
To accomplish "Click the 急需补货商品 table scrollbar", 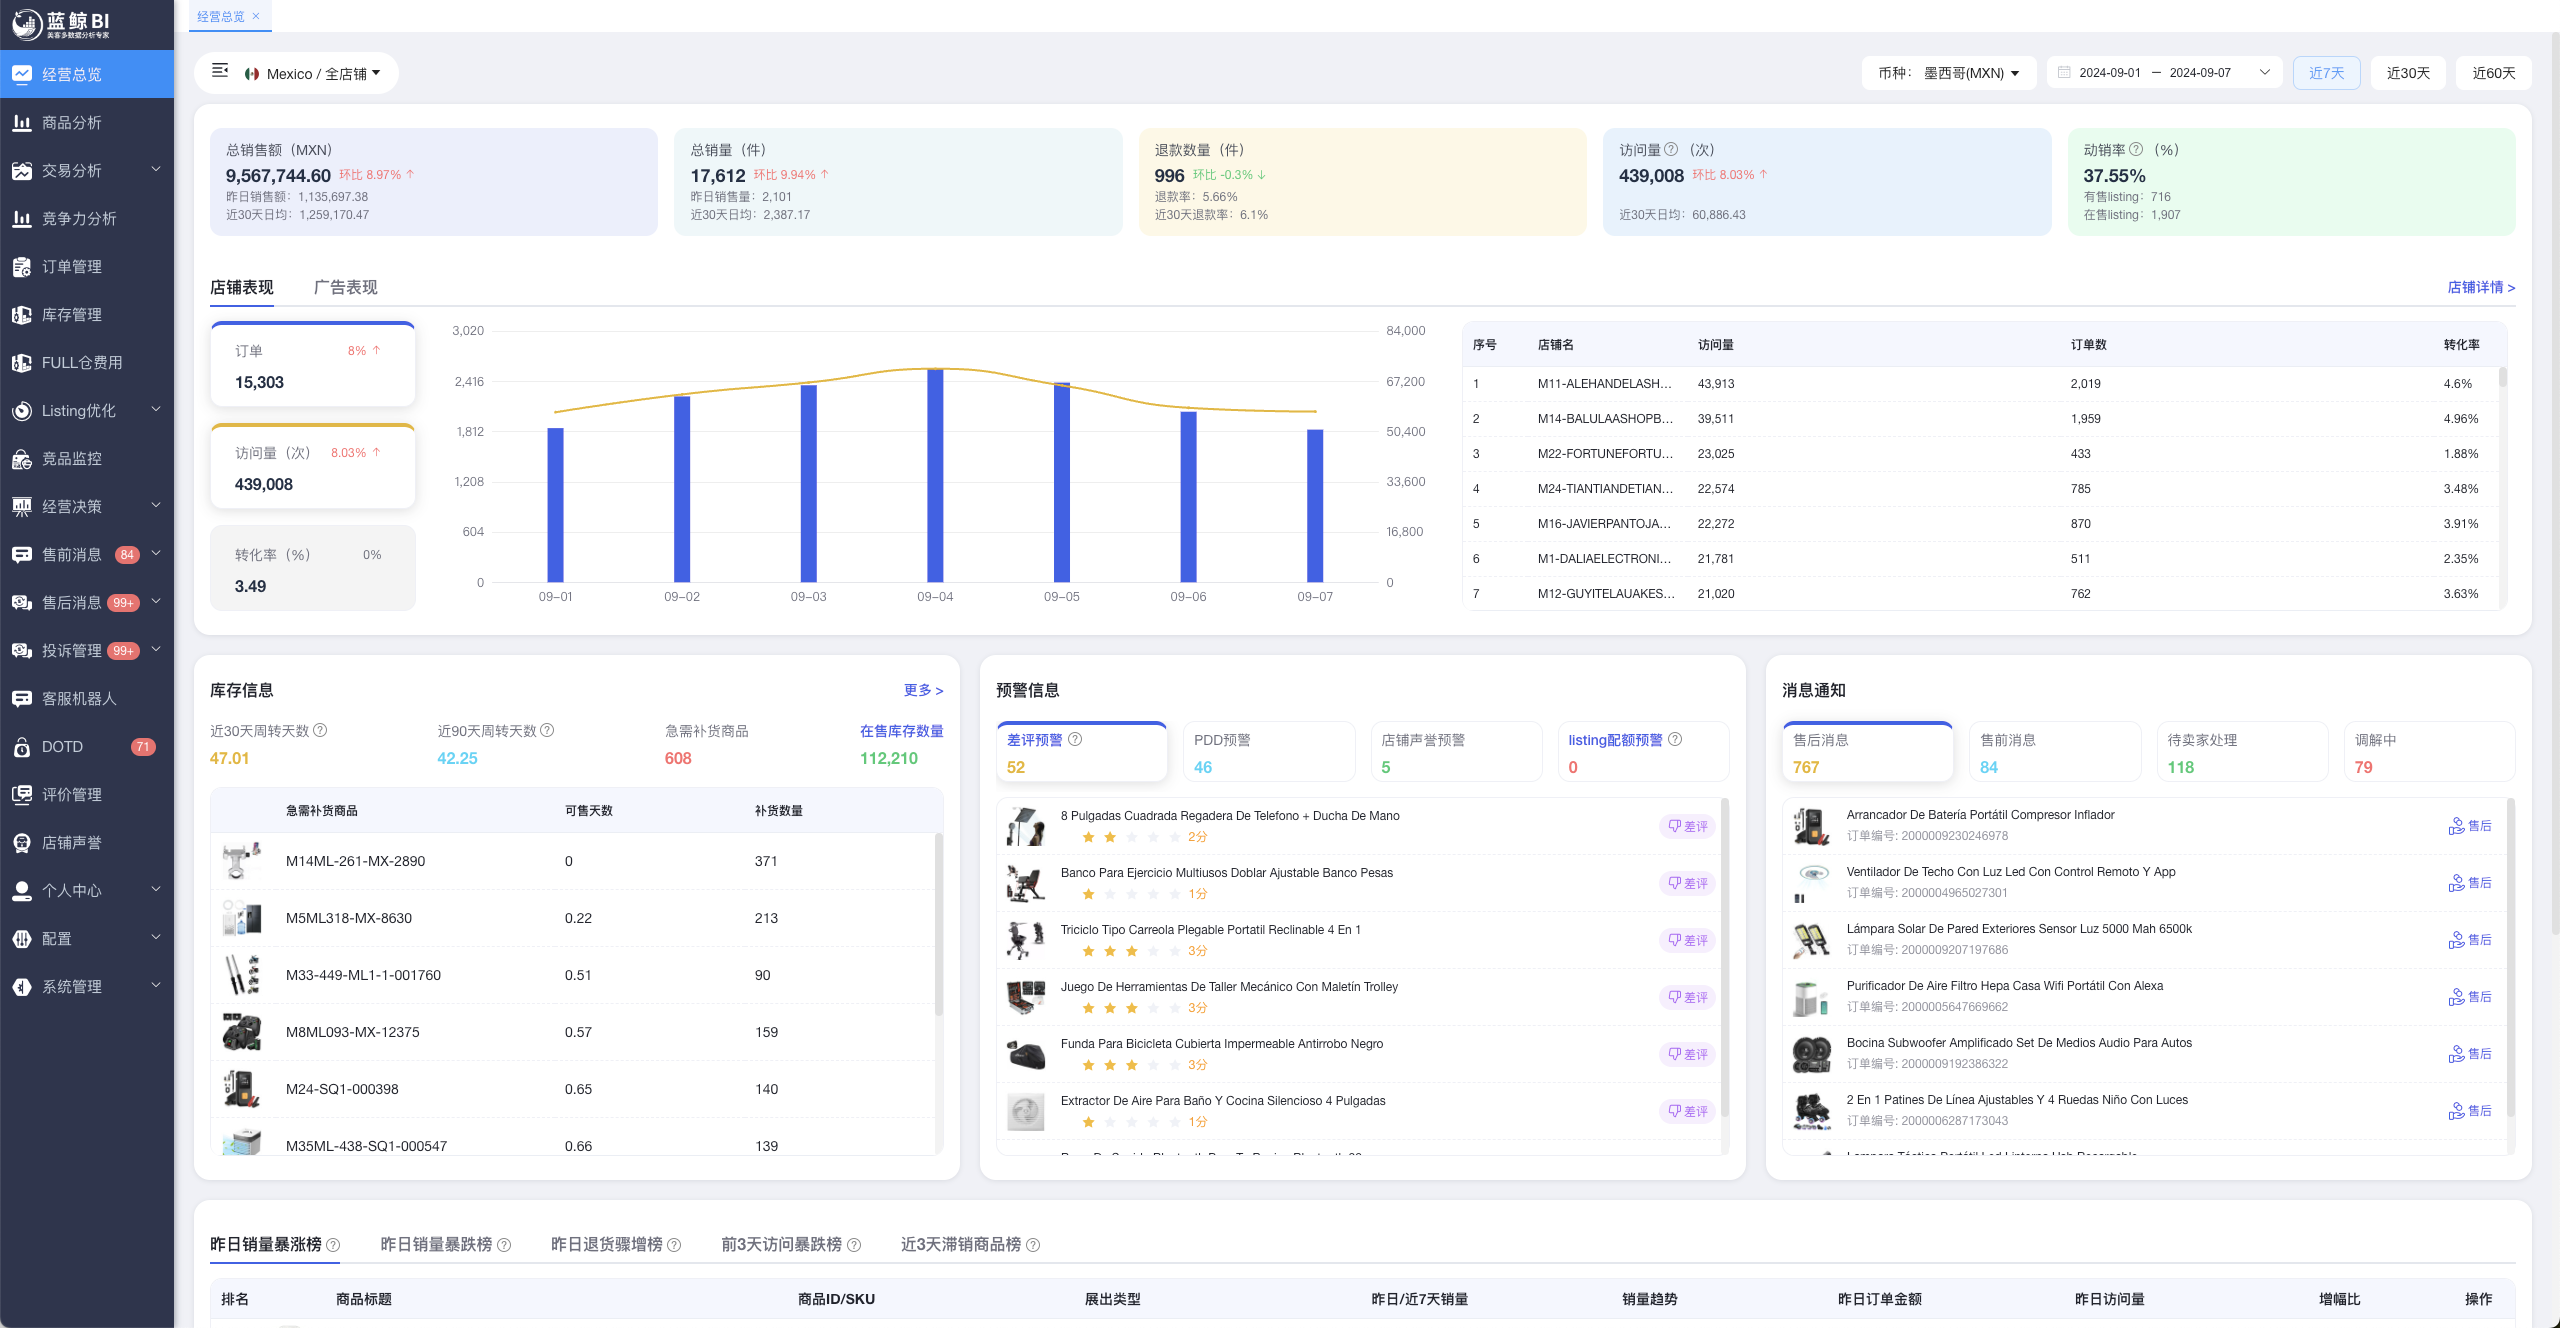I will 938,924.
